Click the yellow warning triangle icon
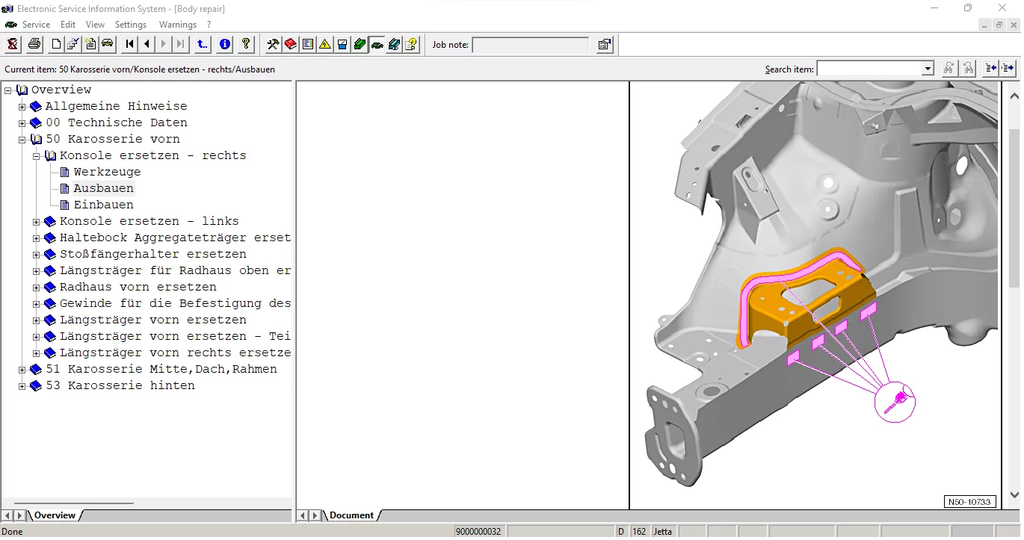Image resolution: width=1024 pixels, height=540 pixels. tap(325, 44)
